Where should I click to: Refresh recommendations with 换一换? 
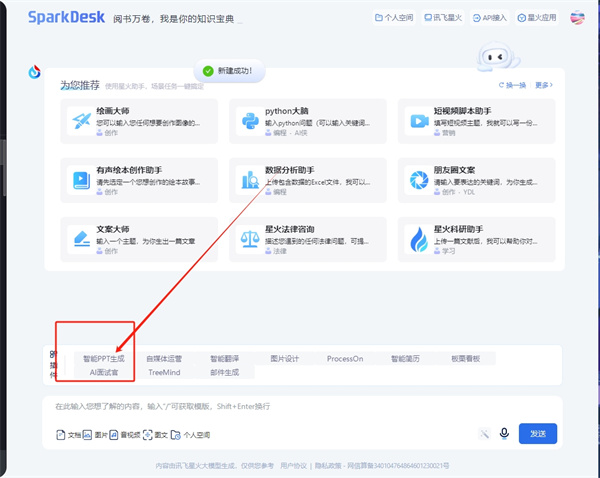click(512, 85)
